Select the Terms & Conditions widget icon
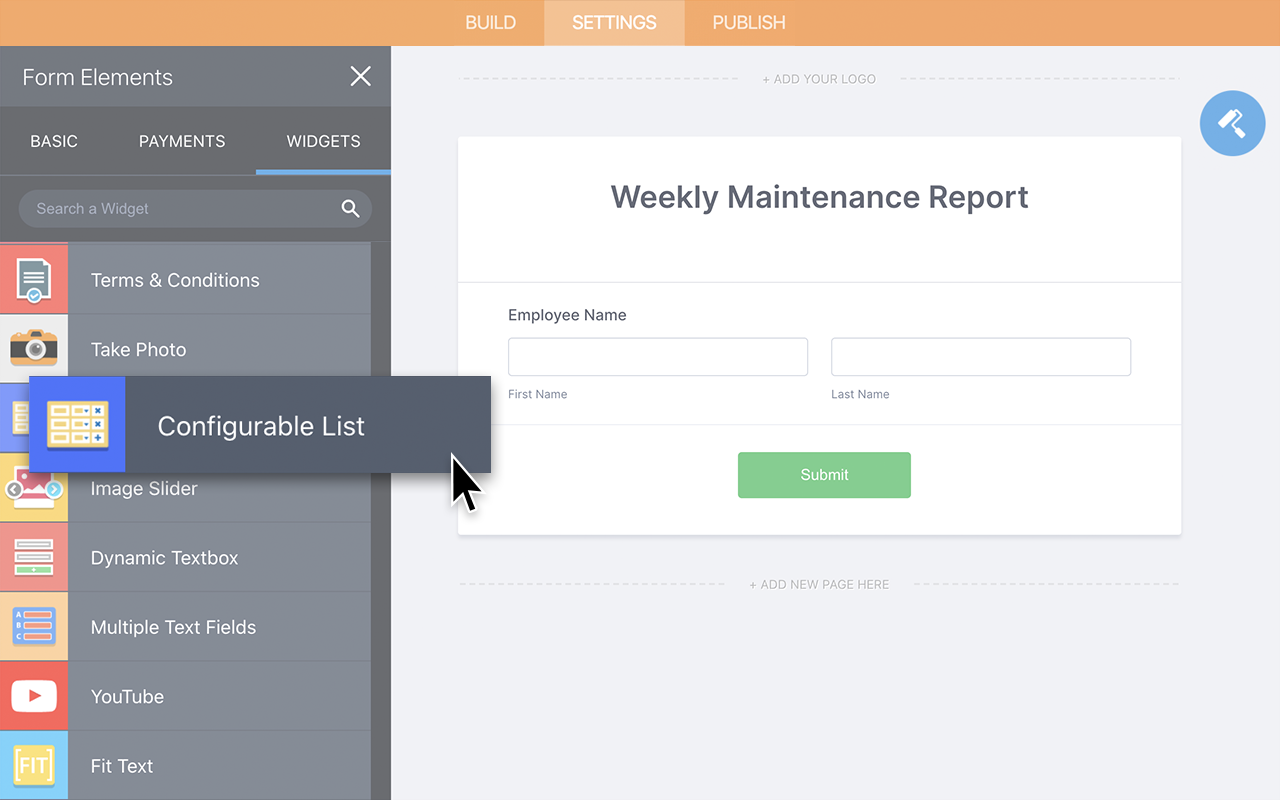The width and height of the screenshot is (1280, 800). coord(34,278)
